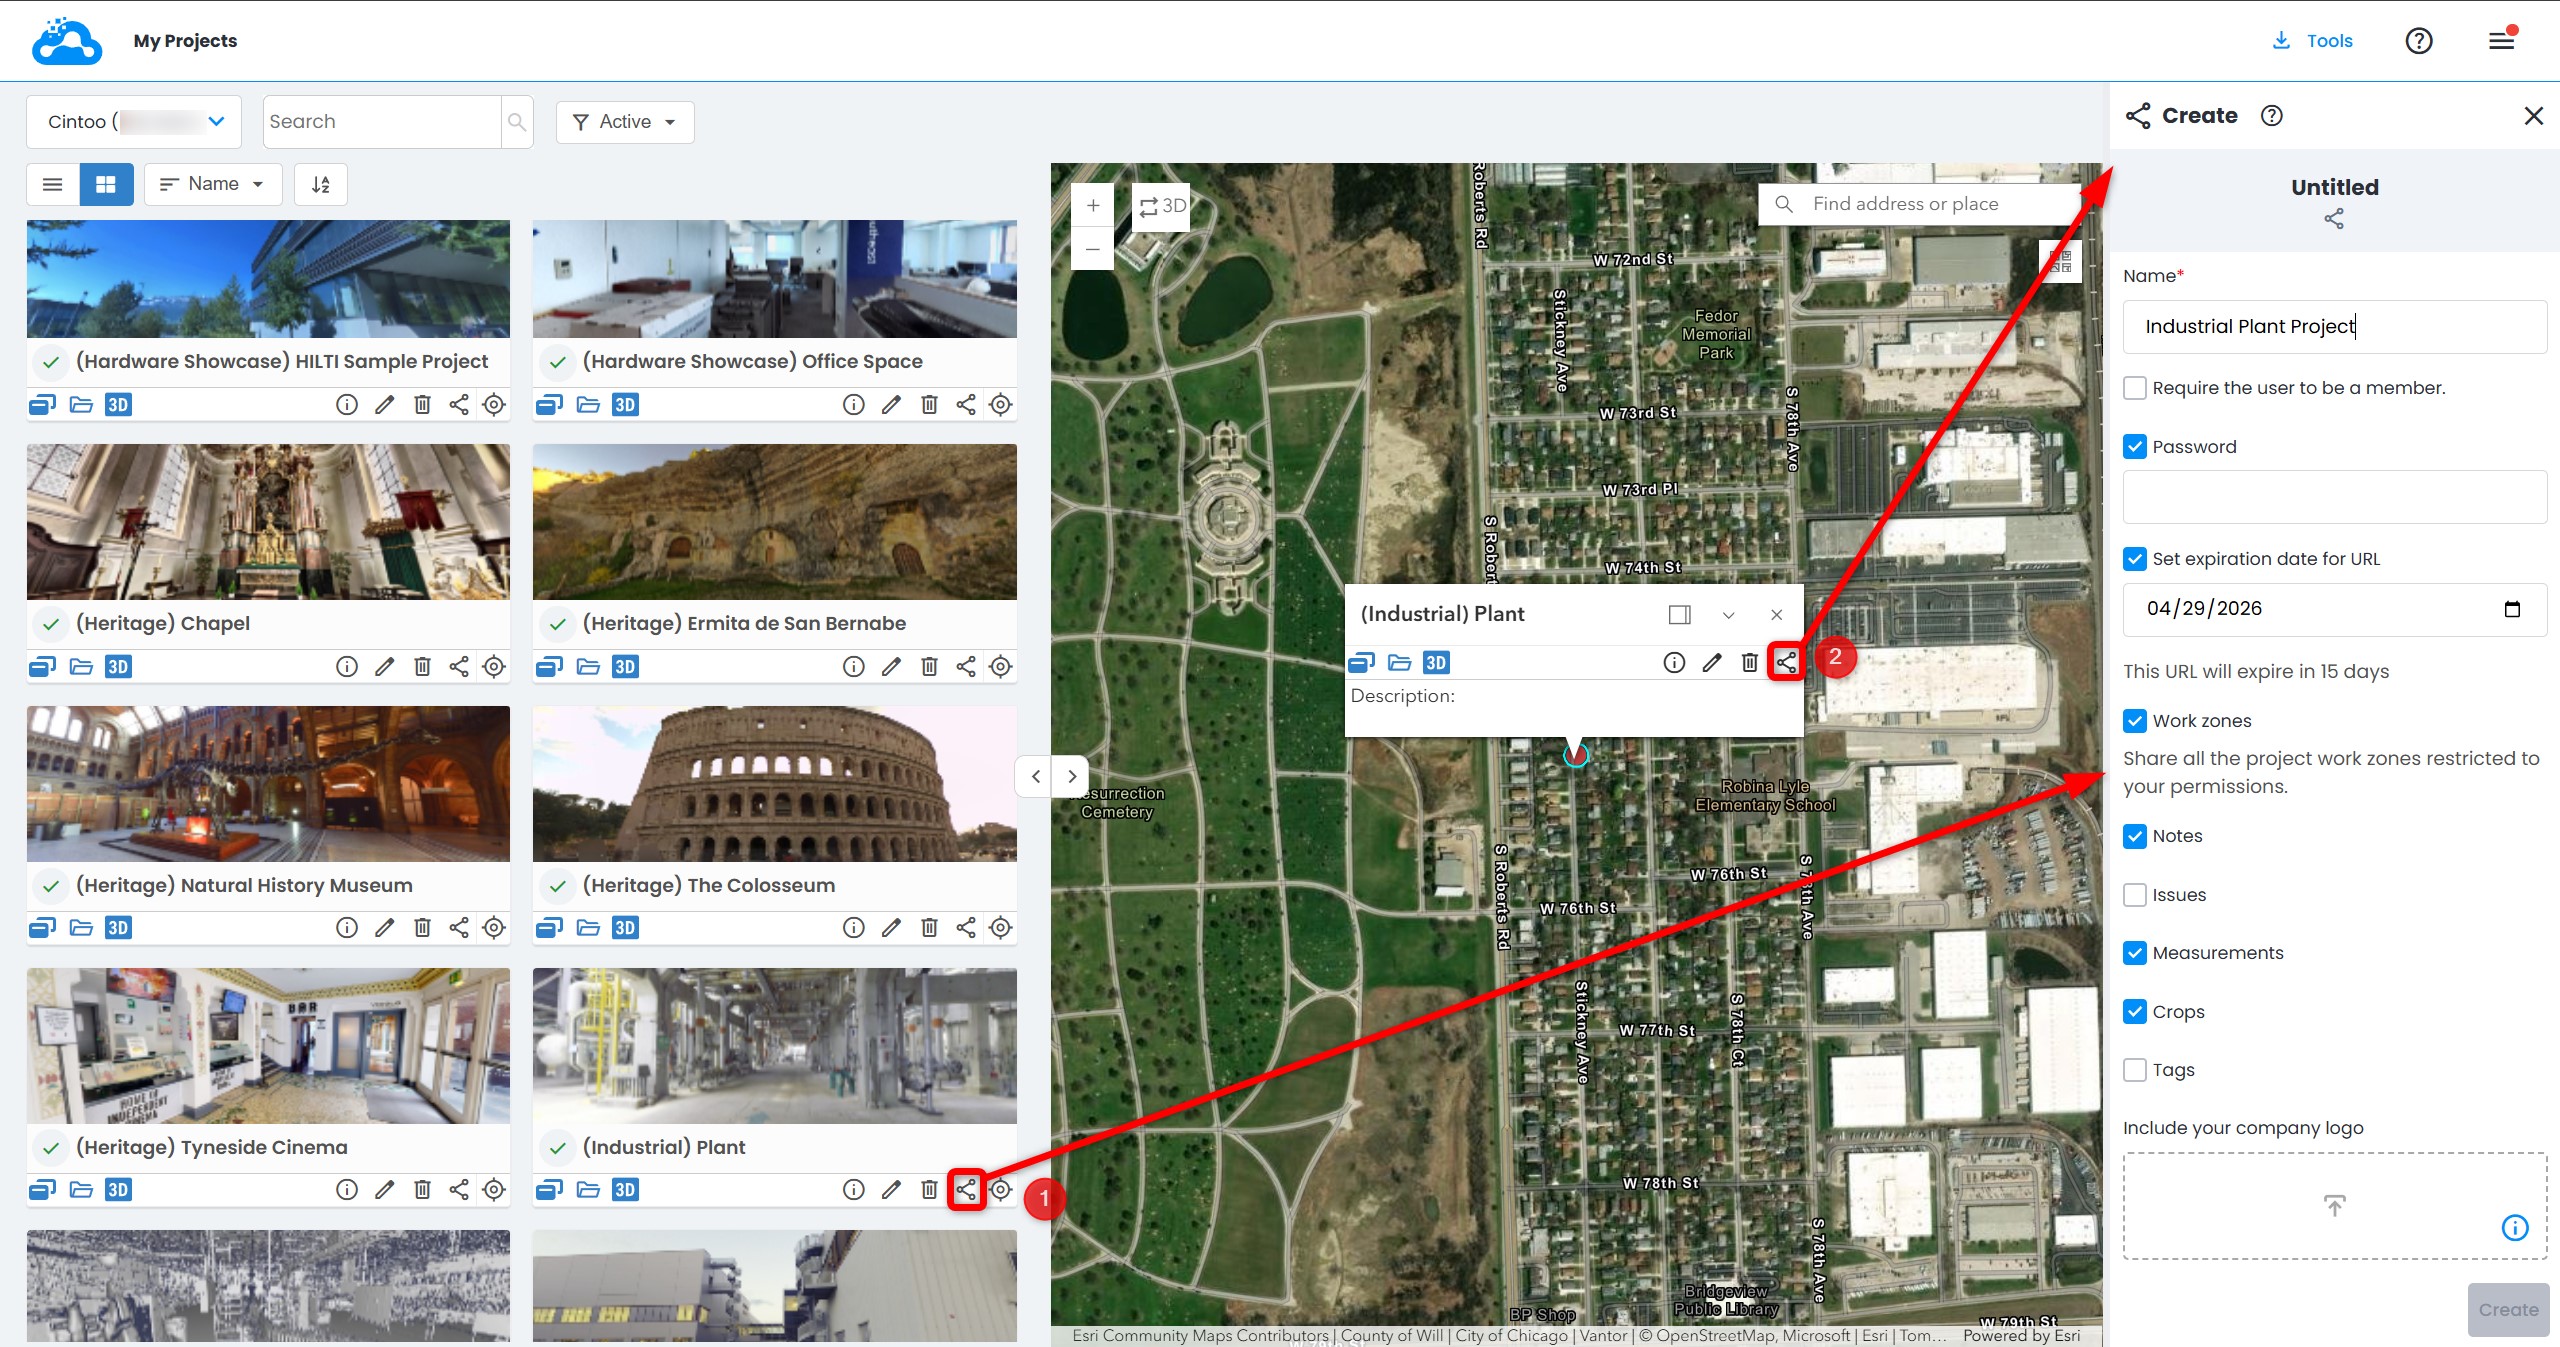Click delete trash icon for HILTI Sample Project
The image size is (2560, 1347).
[422, 404]
